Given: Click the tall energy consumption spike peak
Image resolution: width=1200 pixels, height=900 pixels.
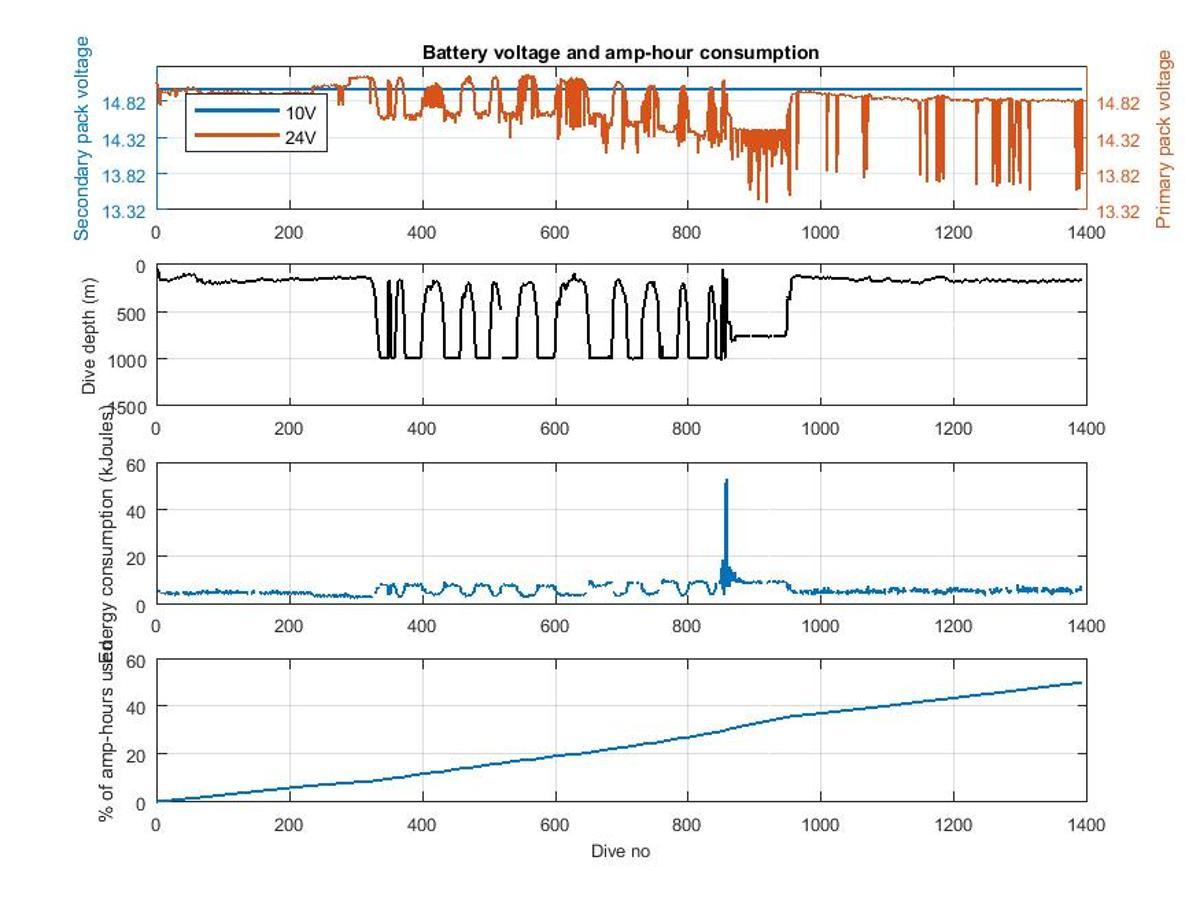Looking at the screenshot, I should click(x=726, y=481).
